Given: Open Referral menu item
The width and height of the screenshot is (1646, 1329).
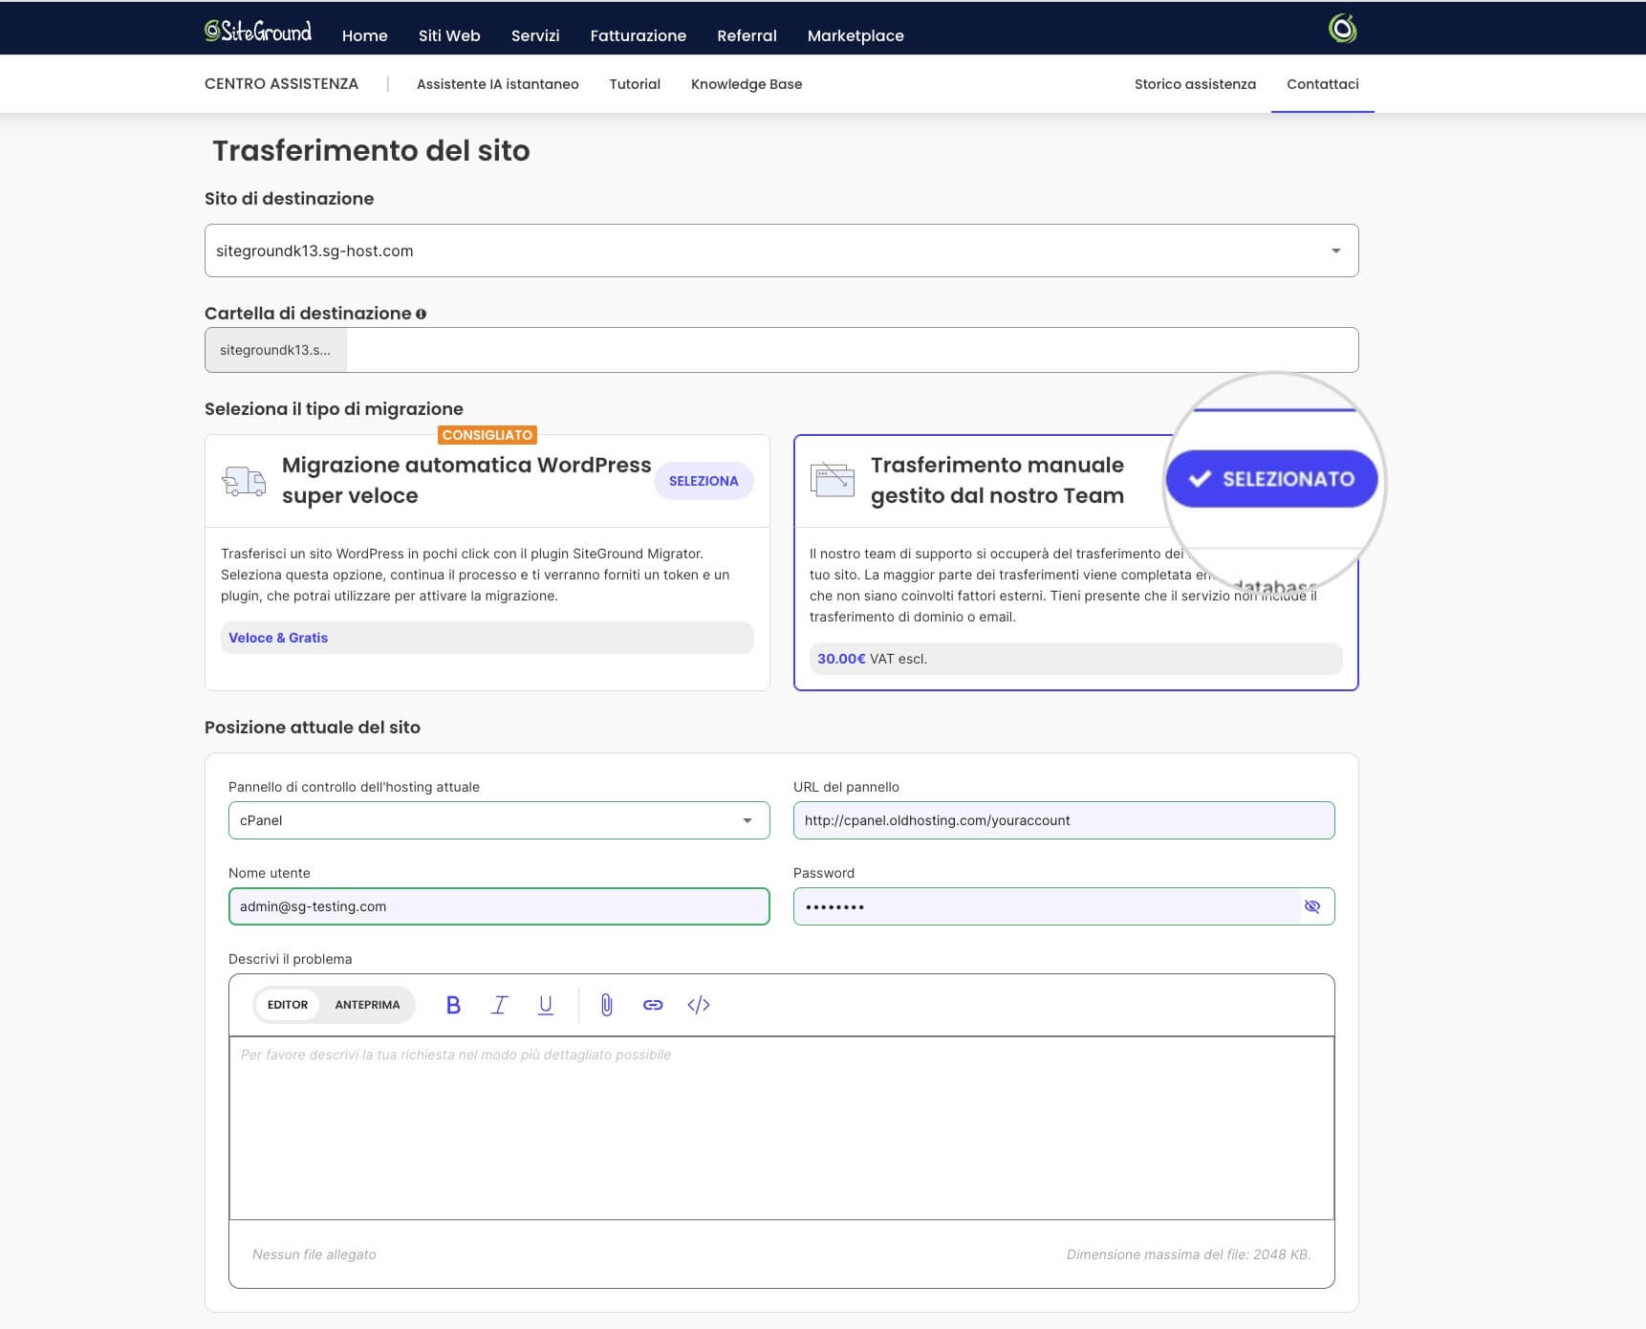Looking at the screenshot, I should [747, 35].
